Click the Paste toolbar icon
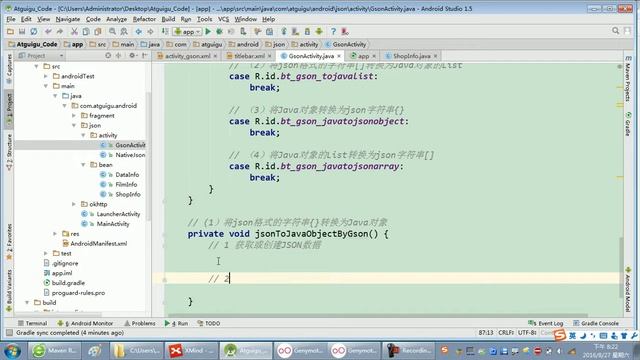The image size is (640, 360). coord(98,31)
